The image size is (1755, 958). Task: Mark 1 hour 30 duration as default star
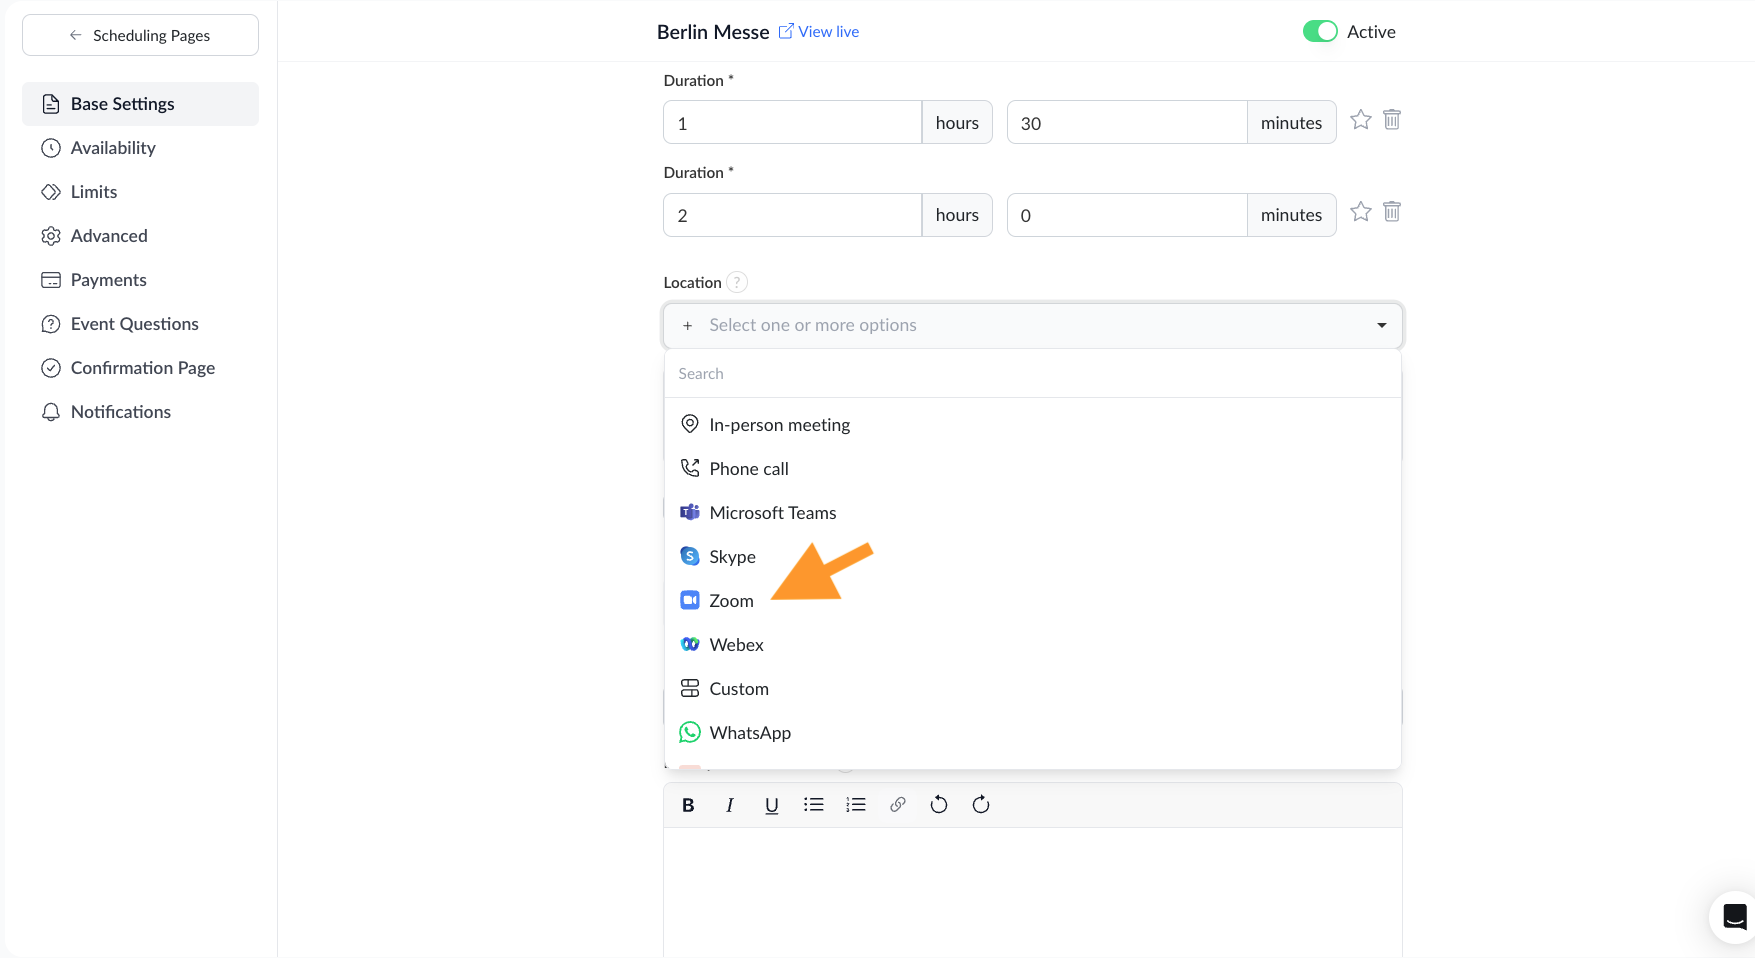[x=1361, y=120]
